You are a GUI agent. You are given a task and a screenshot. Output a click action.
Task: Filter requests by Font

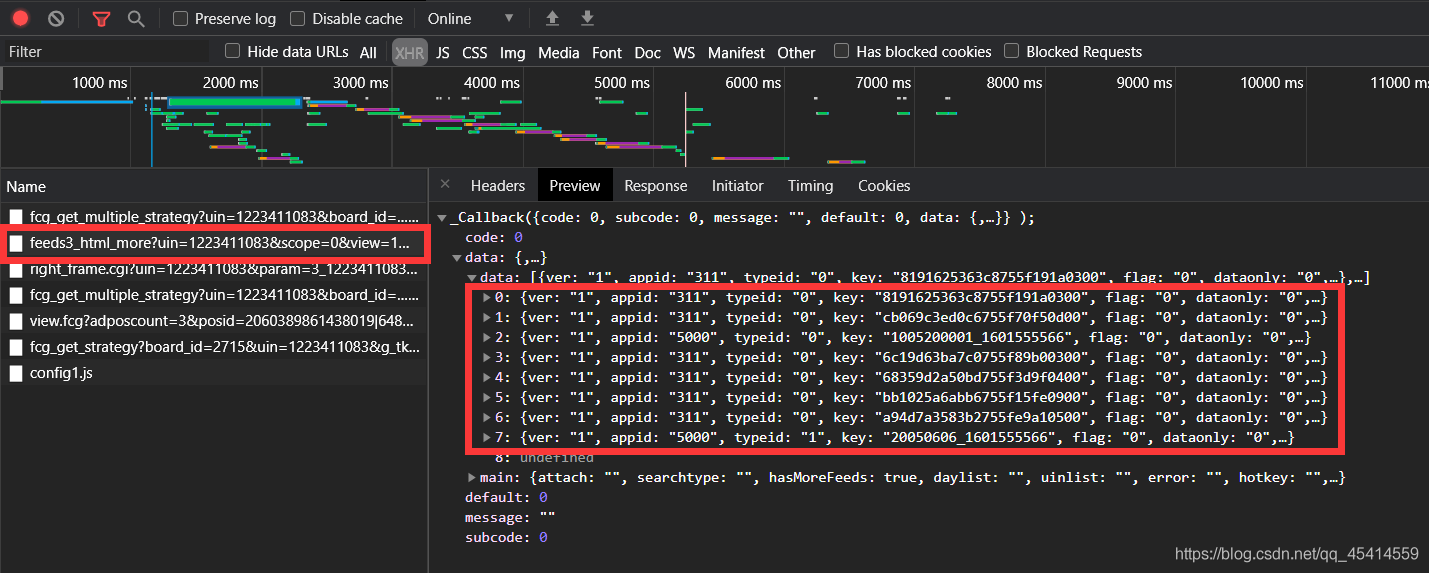click(607, 52)
